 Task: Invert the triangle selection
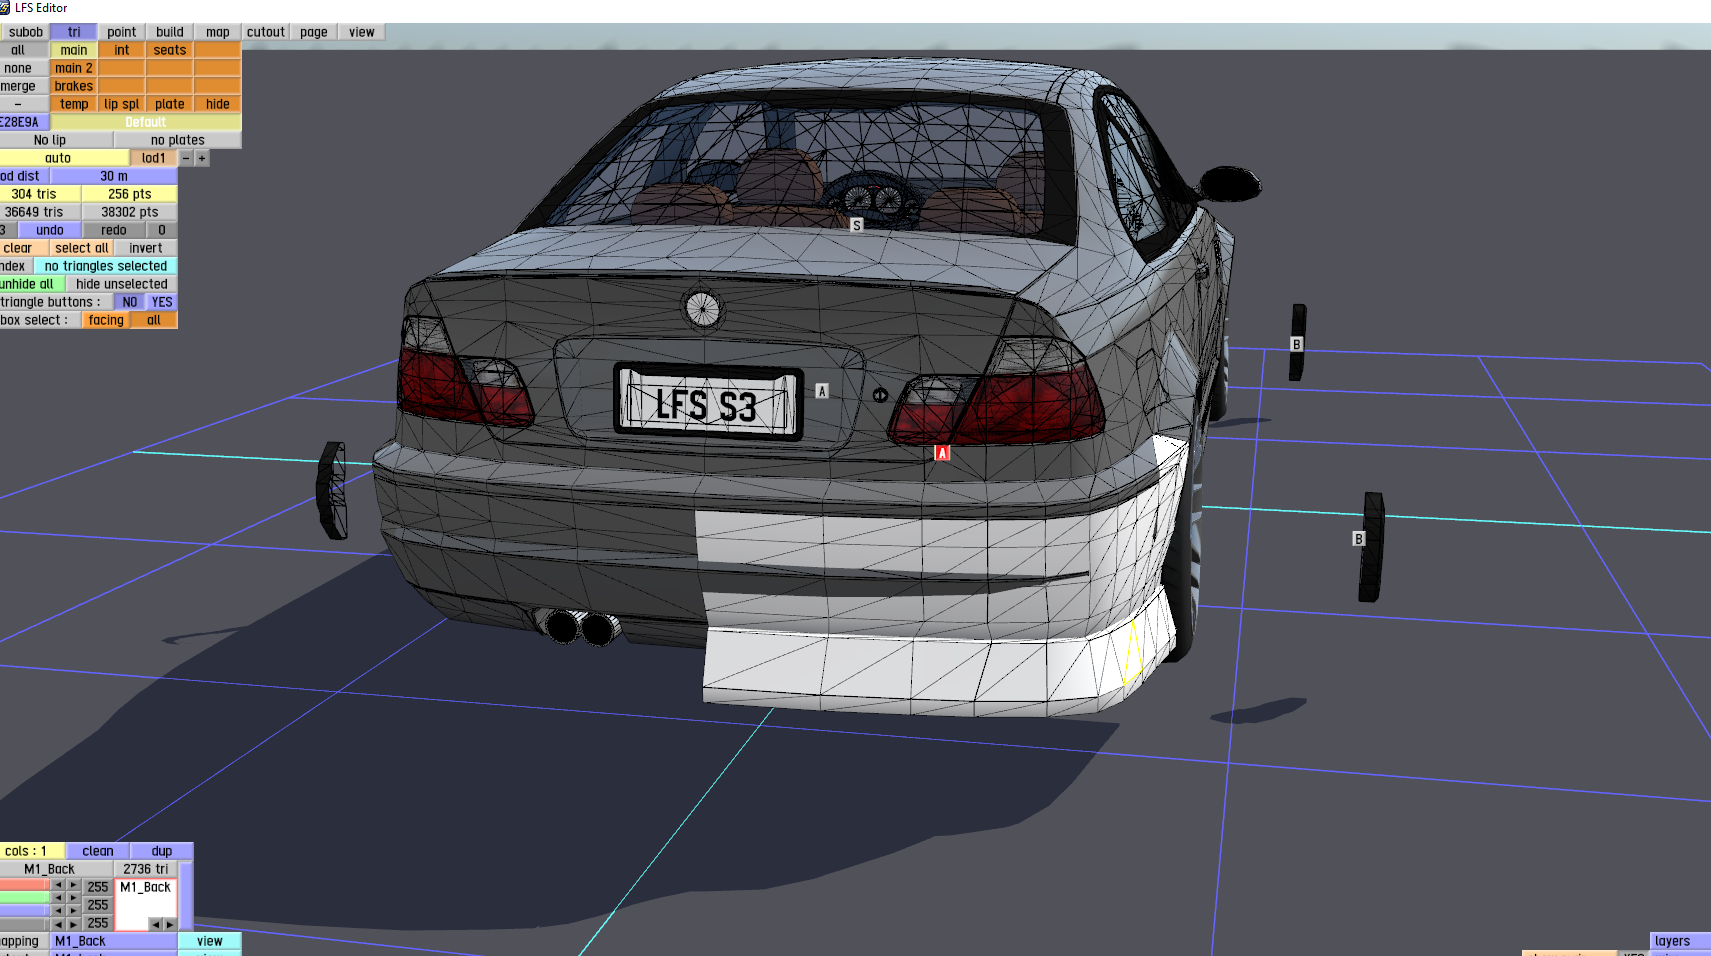[146, 248]
